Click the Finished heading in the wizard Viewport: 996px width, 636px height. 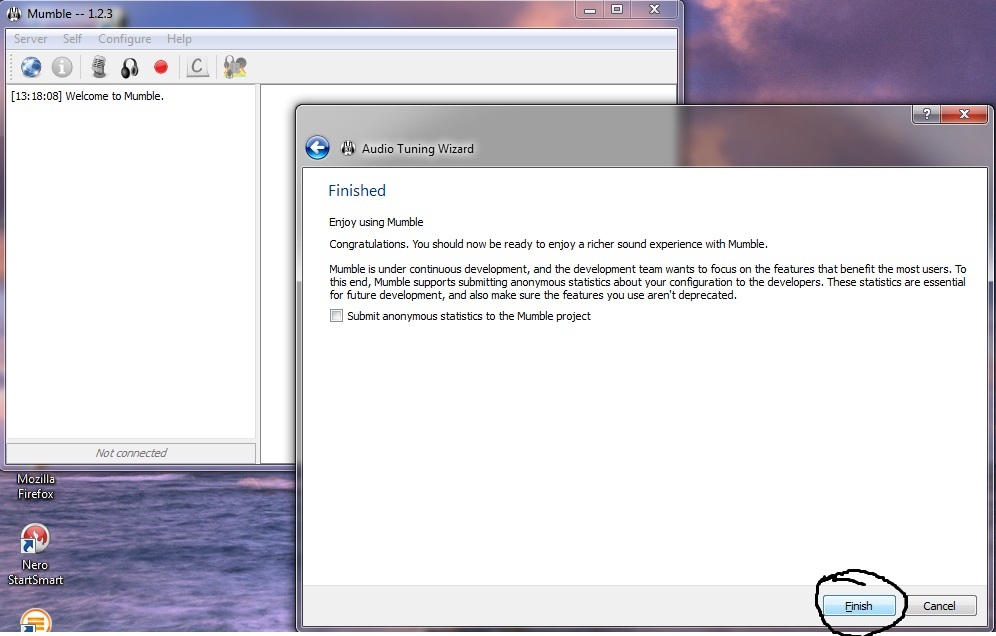point(357,191)
